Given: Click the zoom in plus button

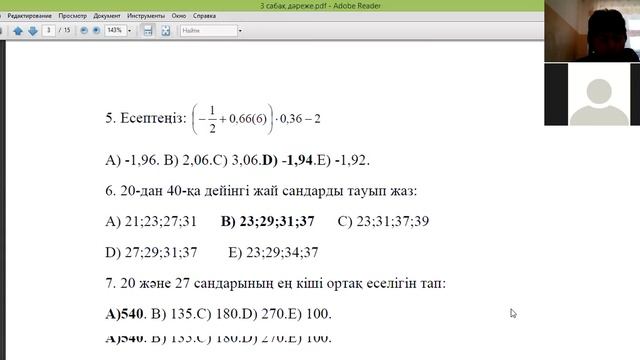Looking at the screenshot, I should [x=96, y=31].
